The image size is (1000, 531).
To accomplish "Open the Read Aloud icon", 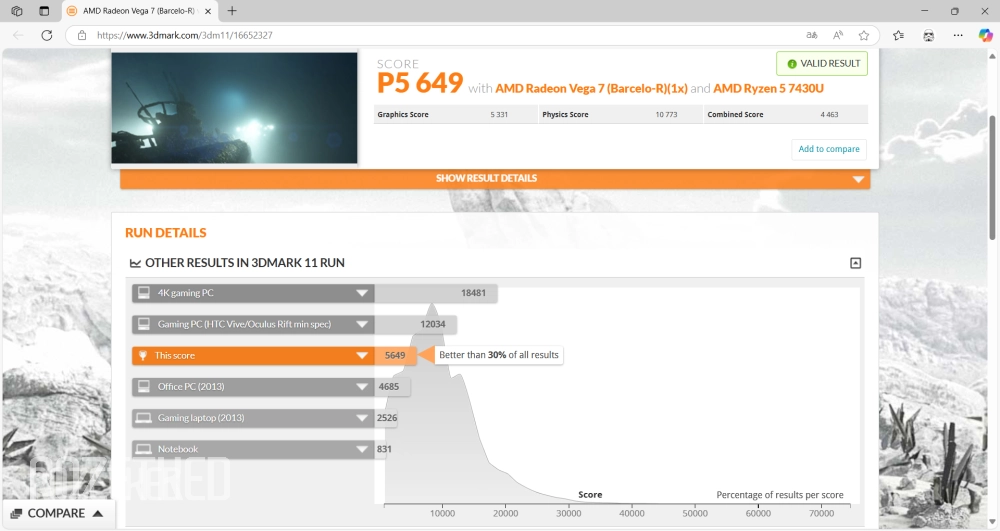I will click(838, 35).
